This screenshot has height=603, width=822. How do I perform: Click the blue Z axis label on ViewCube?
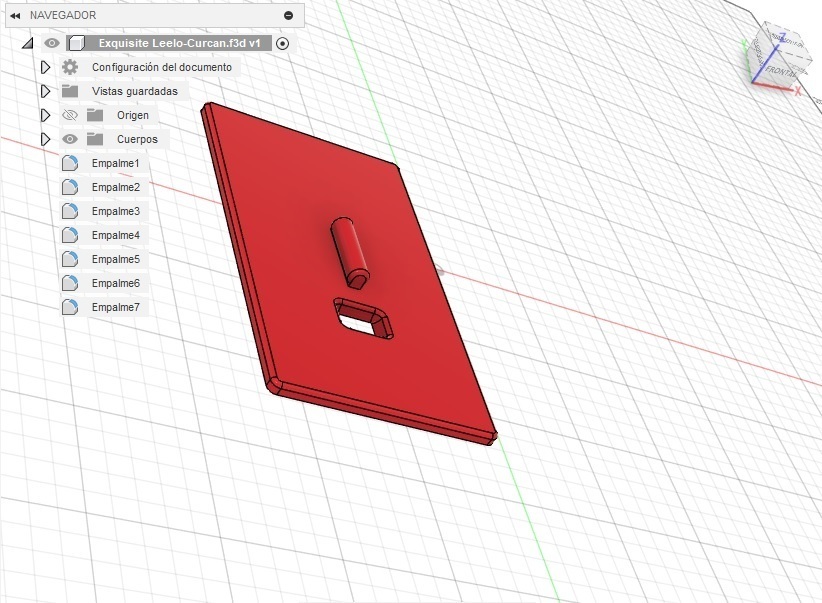(783, 37)
